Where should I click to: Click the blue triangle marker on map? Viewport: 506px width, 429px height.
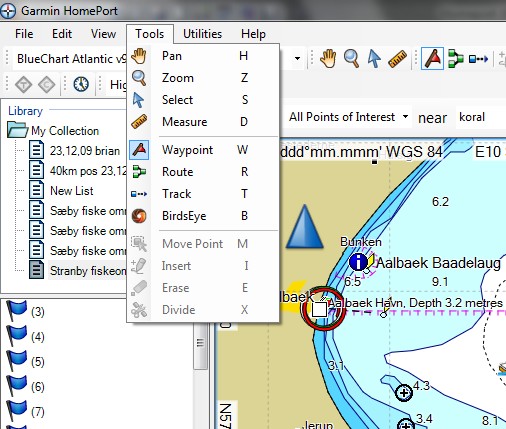click(304, 227)
